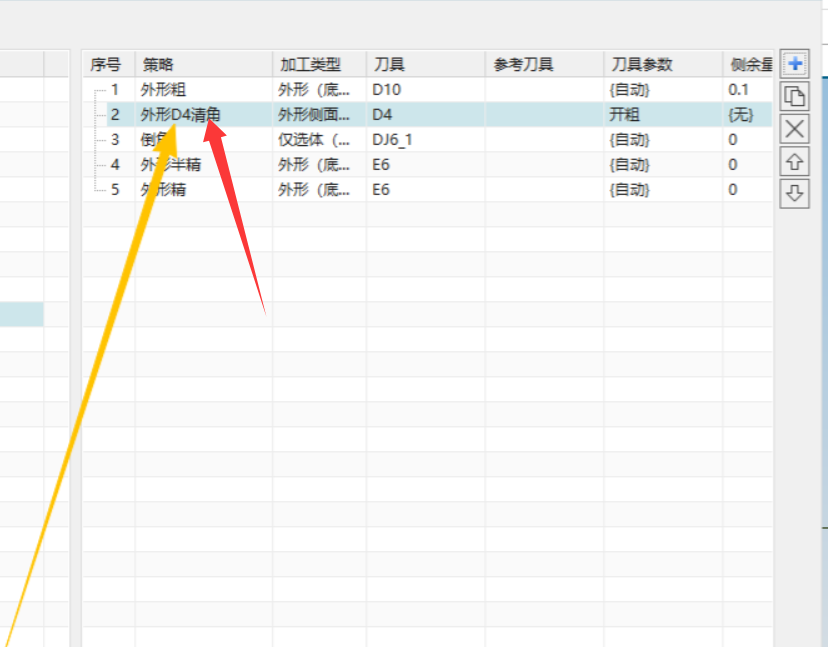Move the selected row down
Viewport: 828px width, 647px height.
click(795, 194)
